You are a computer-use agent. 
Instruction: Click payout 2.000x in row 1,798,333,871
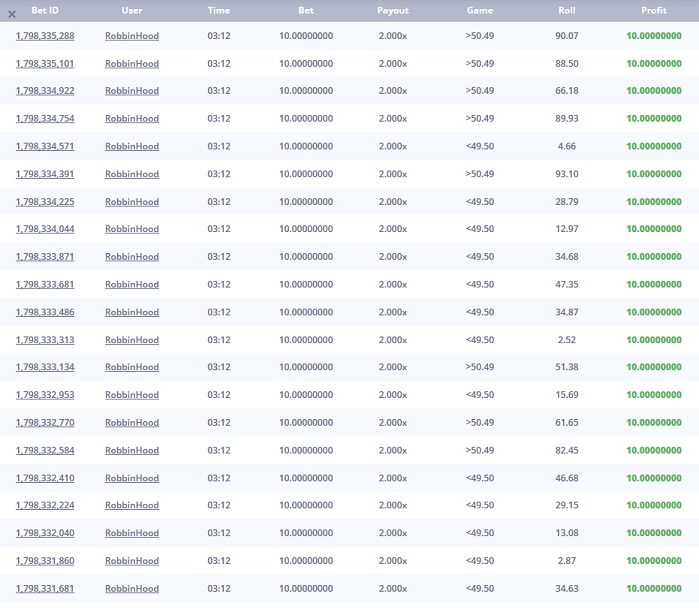[x=393, y=256]
